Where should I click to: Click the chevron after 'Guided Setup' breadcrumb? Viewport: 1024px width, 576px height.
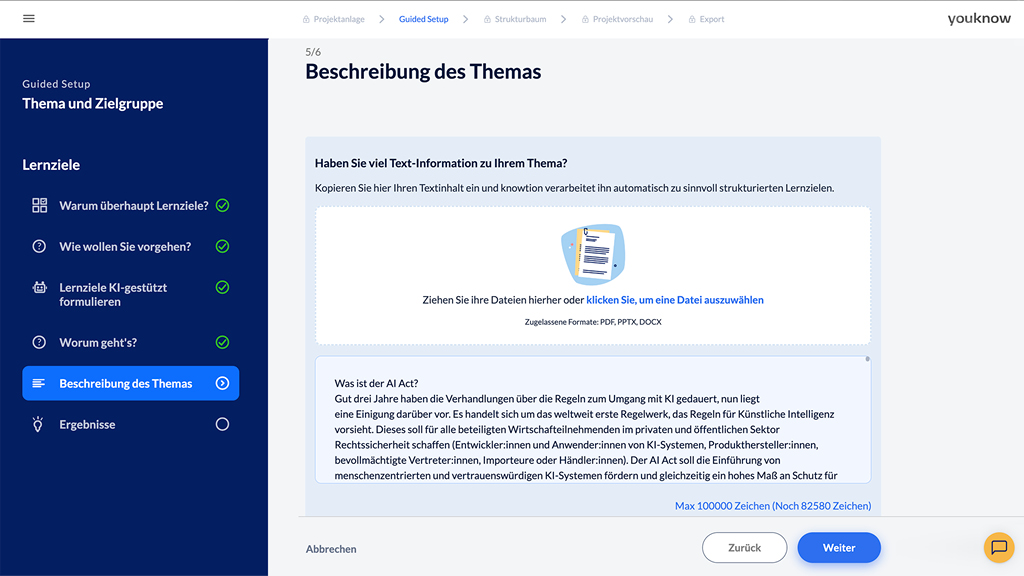[466, 18]
